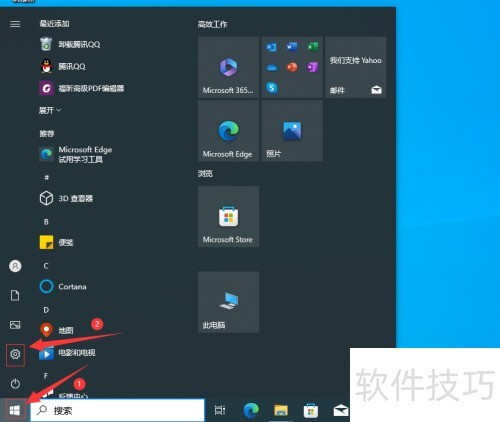Screen dimensions: 500x422
Task: Open 地图 maps app
Action: tap(56, 330)
